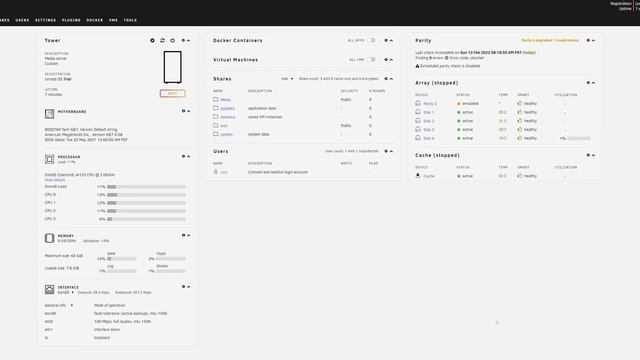Image resolution: width=640 pixels, height=360 pixels.
Task: Toggle the Virtual Machines All VMs switch
Action: point(371,60)
